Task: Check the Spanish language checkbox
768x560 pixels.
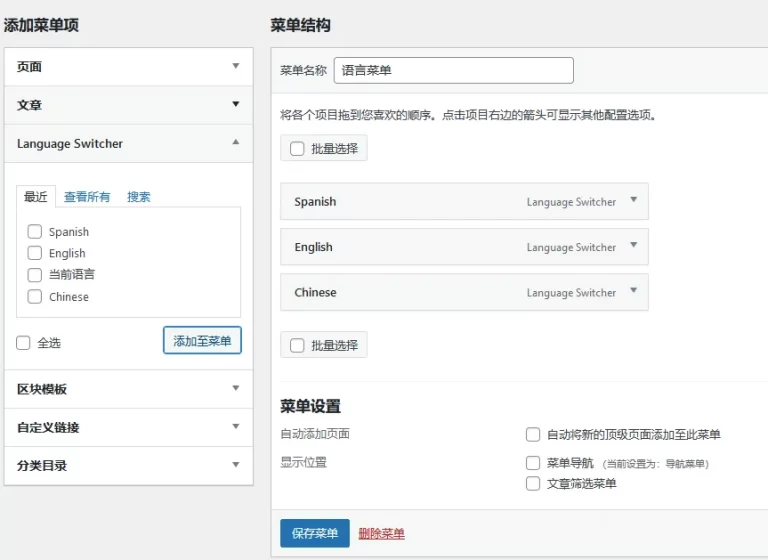Action: pyautogui.click(x=35, y=231)
